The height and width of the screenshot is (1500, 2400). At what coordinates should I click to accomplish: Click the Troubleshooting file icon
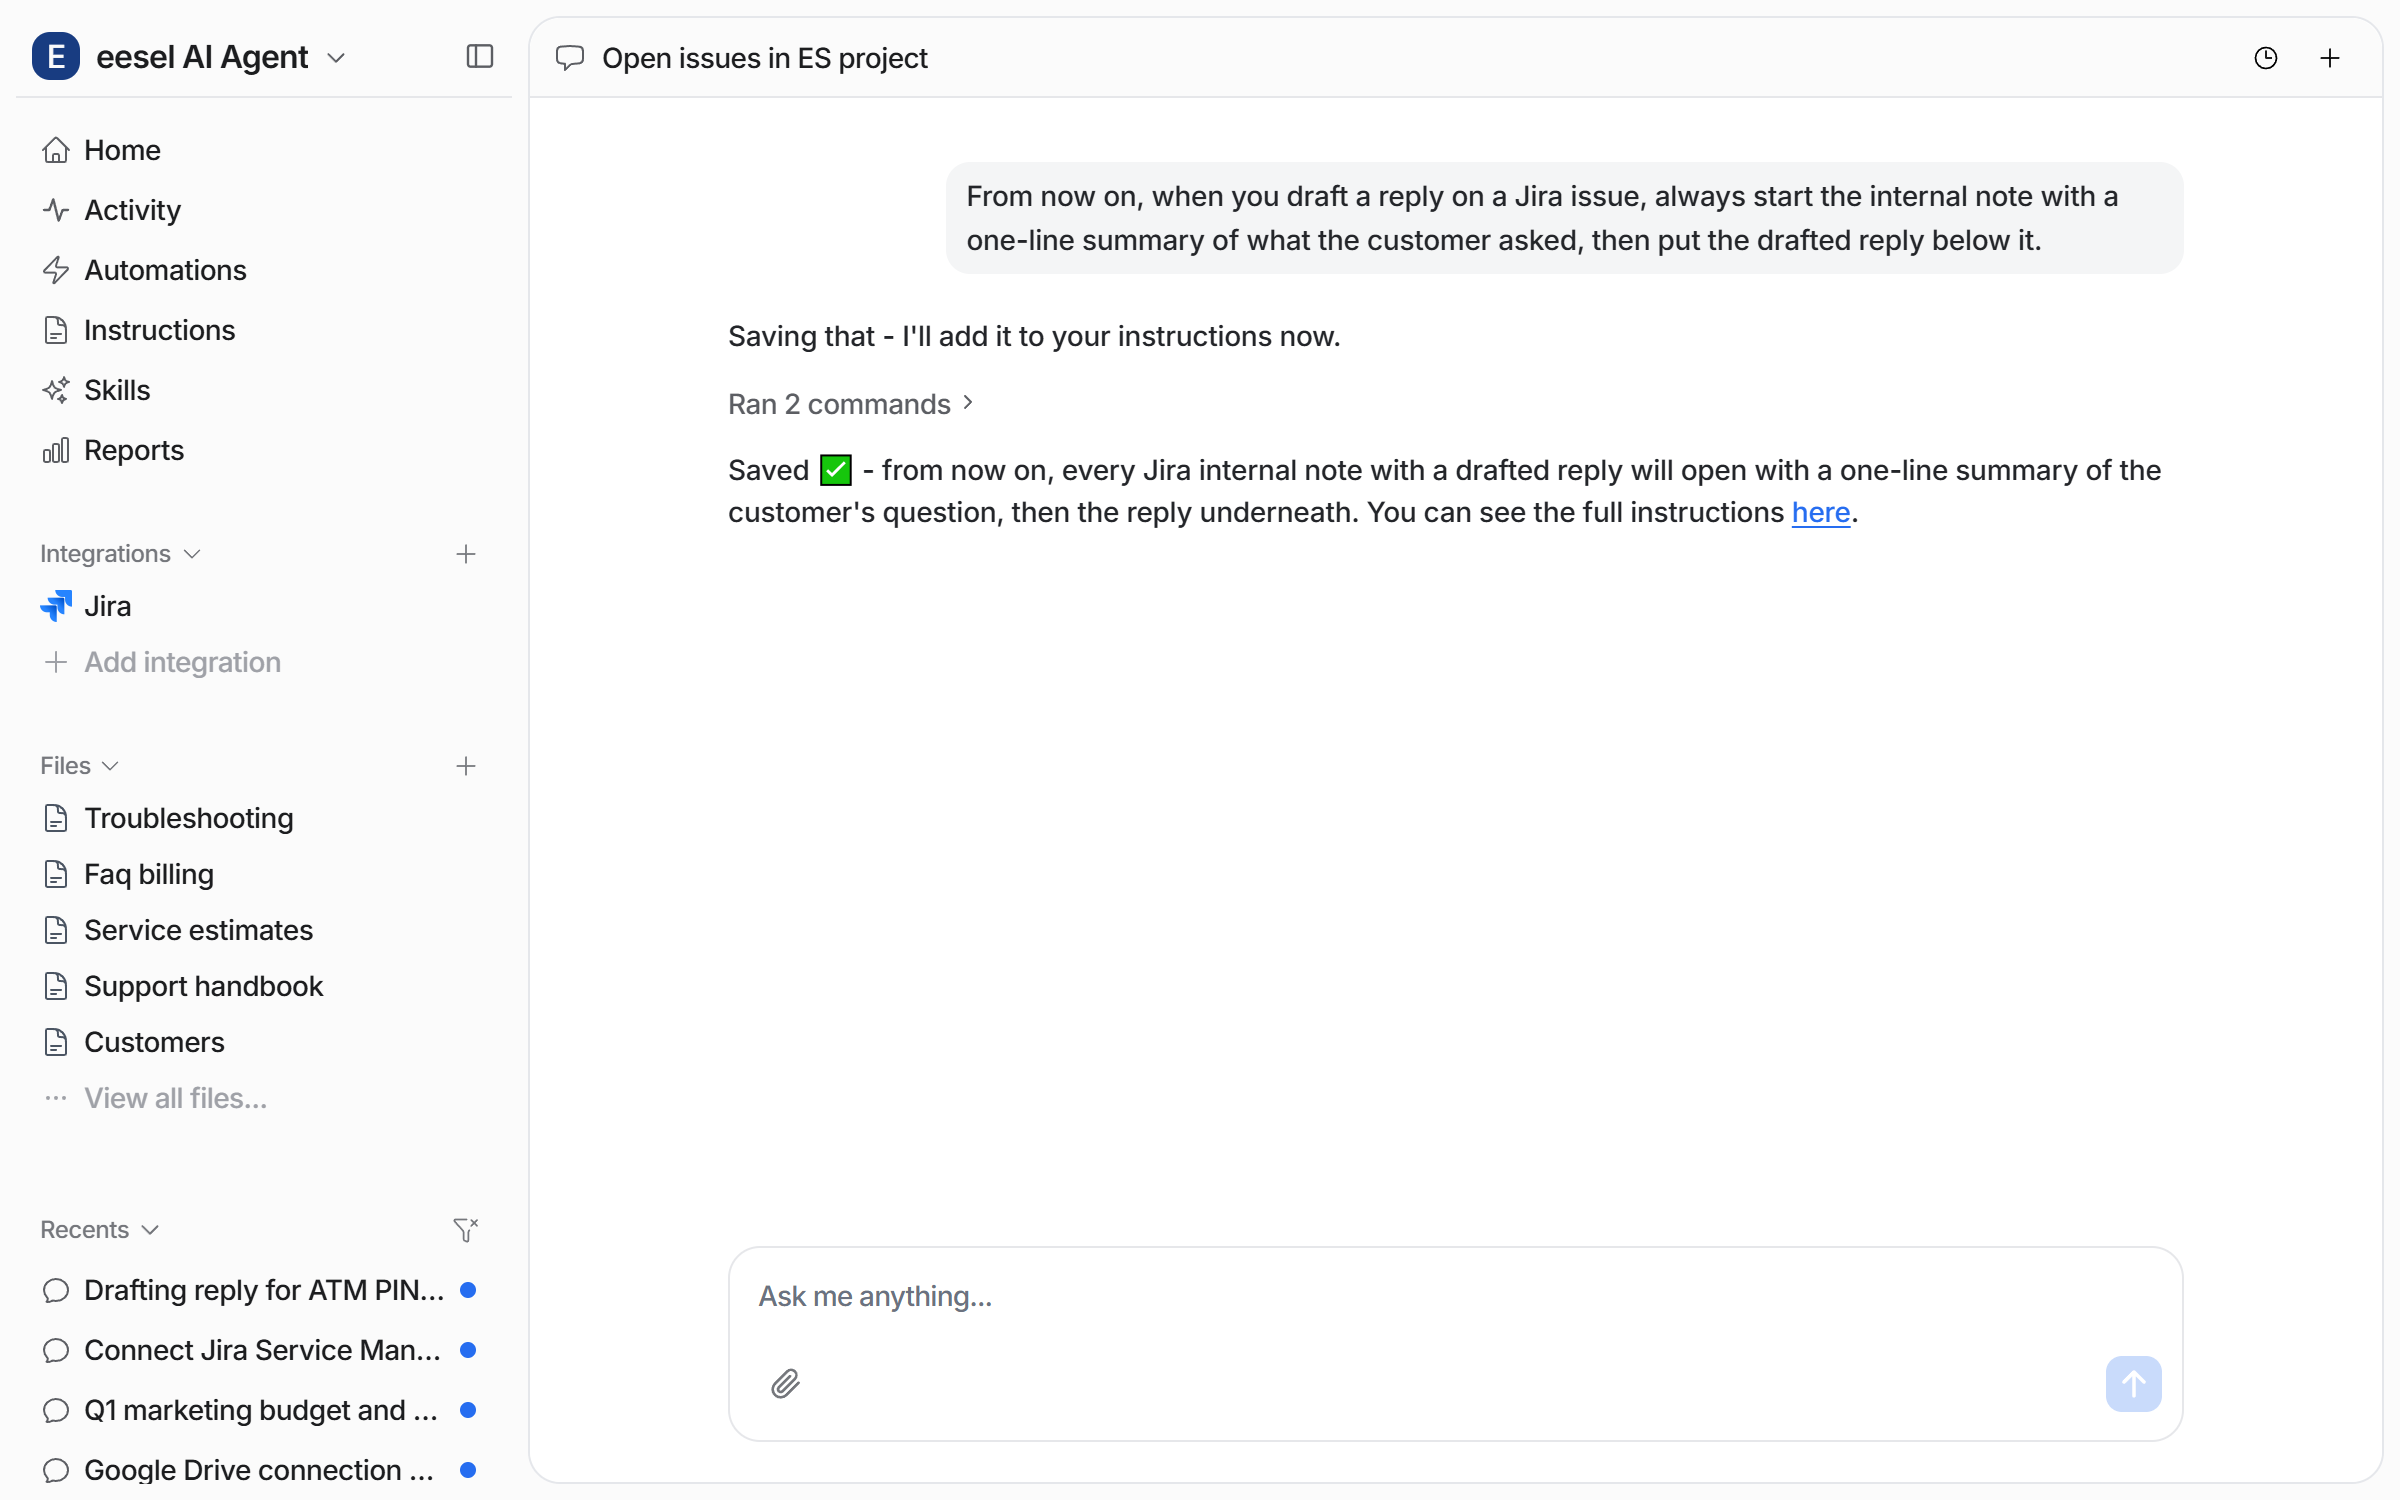56,818
